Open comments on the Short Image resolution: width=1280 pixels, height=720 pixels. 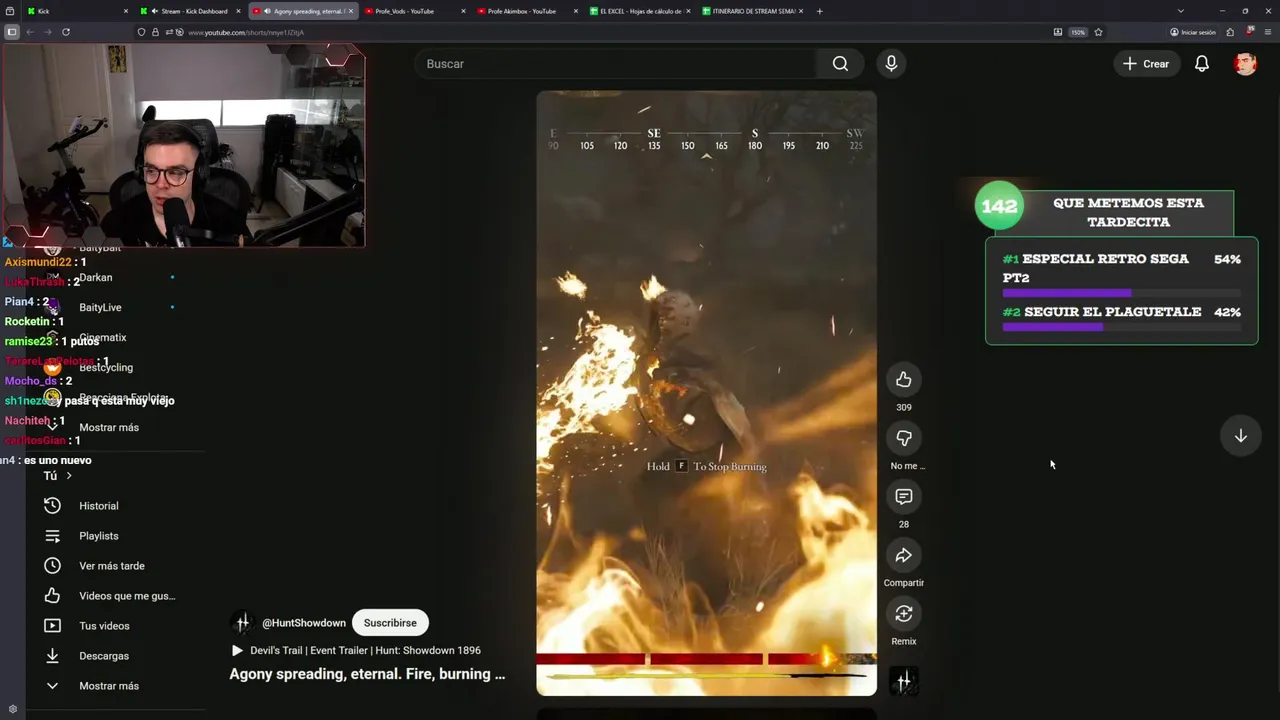tap(904, 496)
